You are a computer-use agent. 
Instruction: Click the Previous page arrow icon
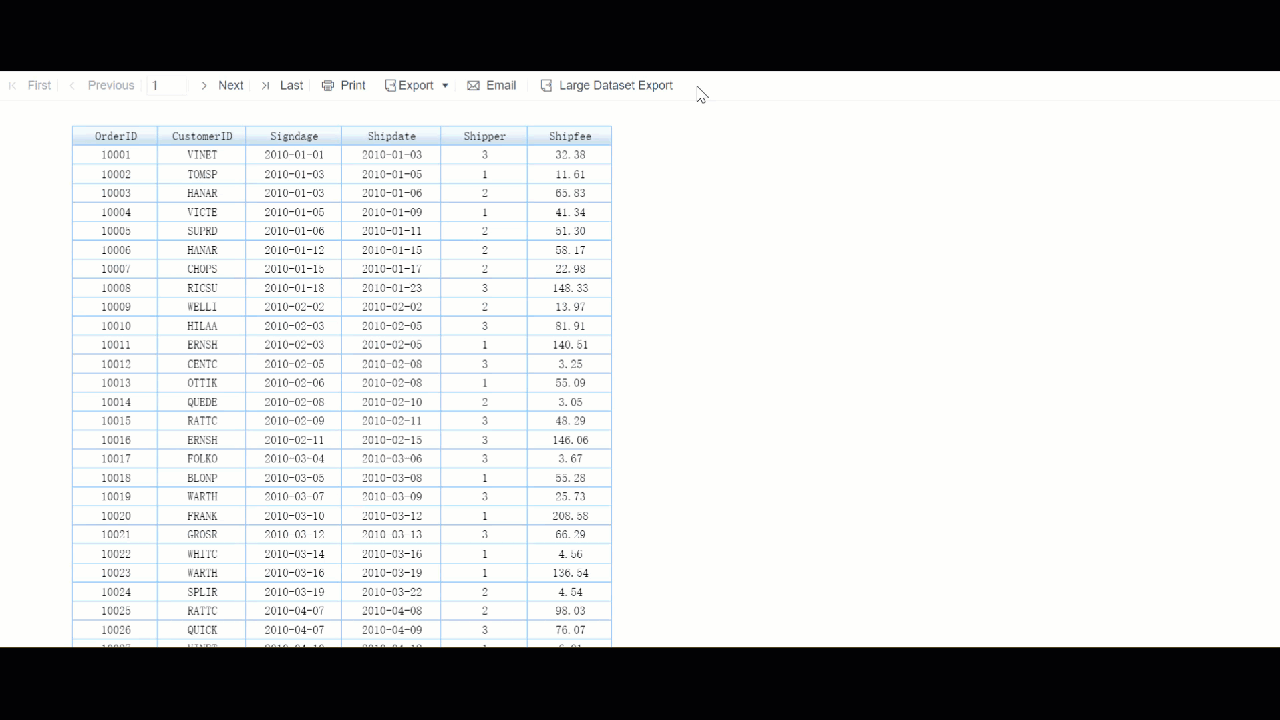[71, 85]
